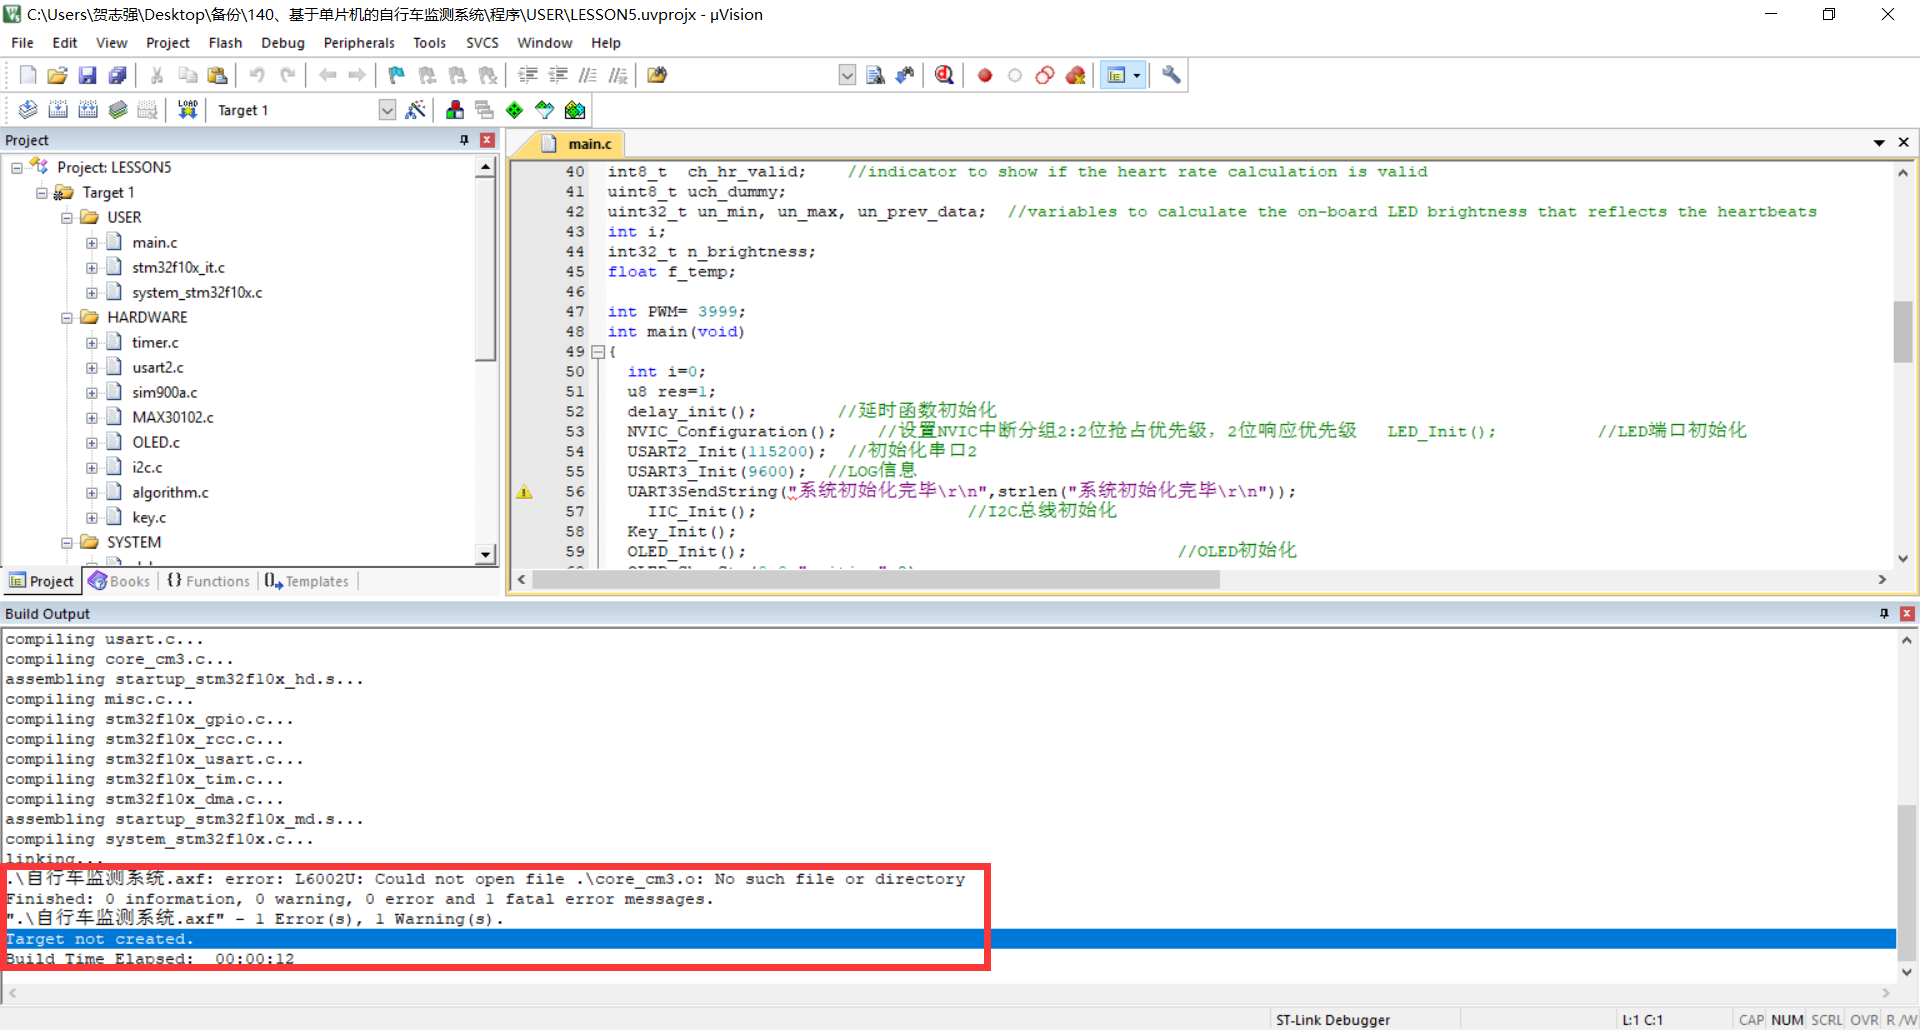The width and height of the screenshot is (1920, 1030).
Task: Click the Save All icon
Action: click(x=118, y=75)
